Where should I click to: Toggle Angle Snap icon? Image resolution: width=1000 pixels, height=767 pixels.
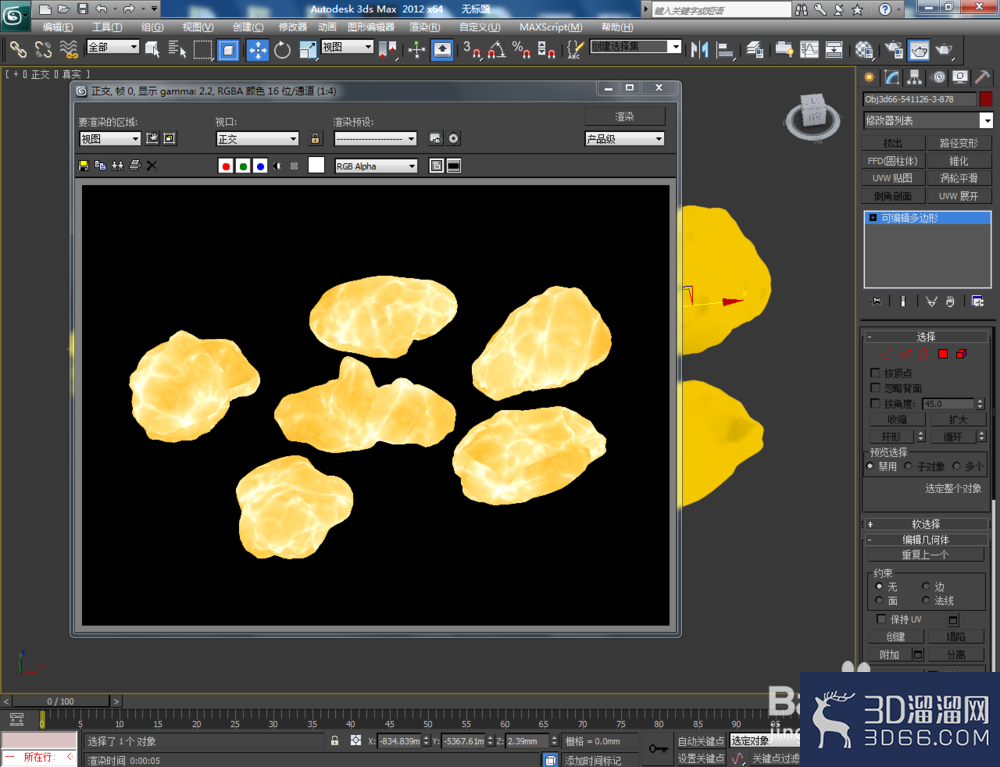click(497, 50)
